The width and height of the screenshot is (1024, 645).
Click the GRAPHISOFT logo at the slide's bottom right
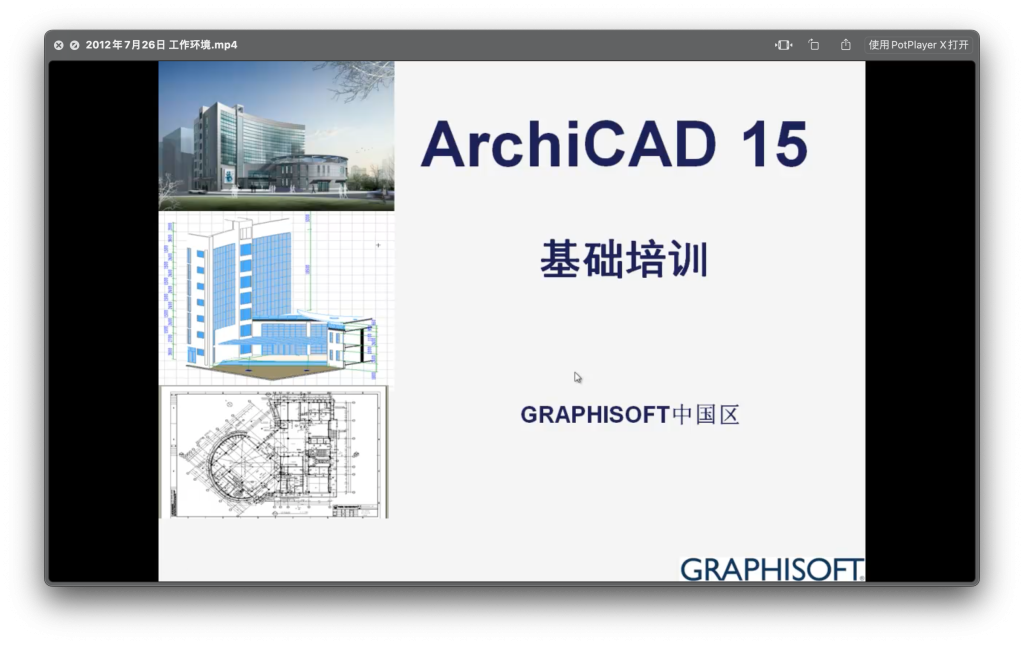click(x=772, y=569)
